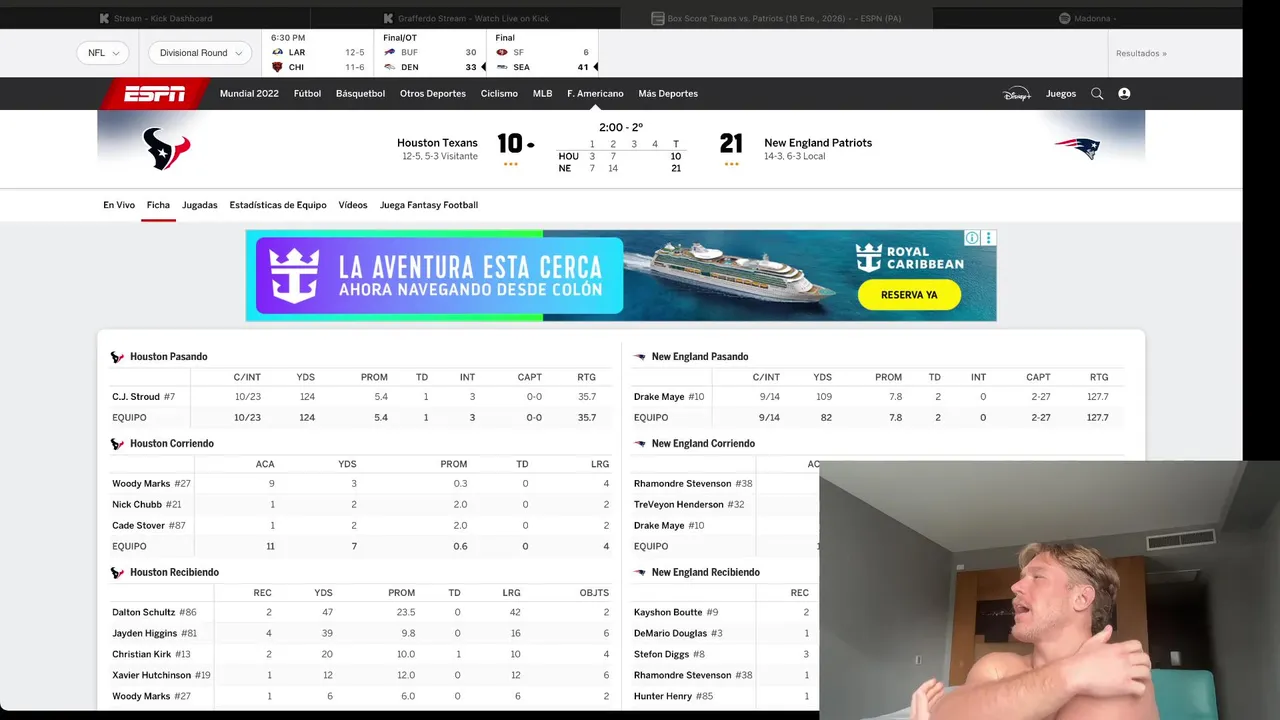Open Resultados link in scoreboard
The width and height of the screenshot is (1280, 720).
click(1141, 53)
